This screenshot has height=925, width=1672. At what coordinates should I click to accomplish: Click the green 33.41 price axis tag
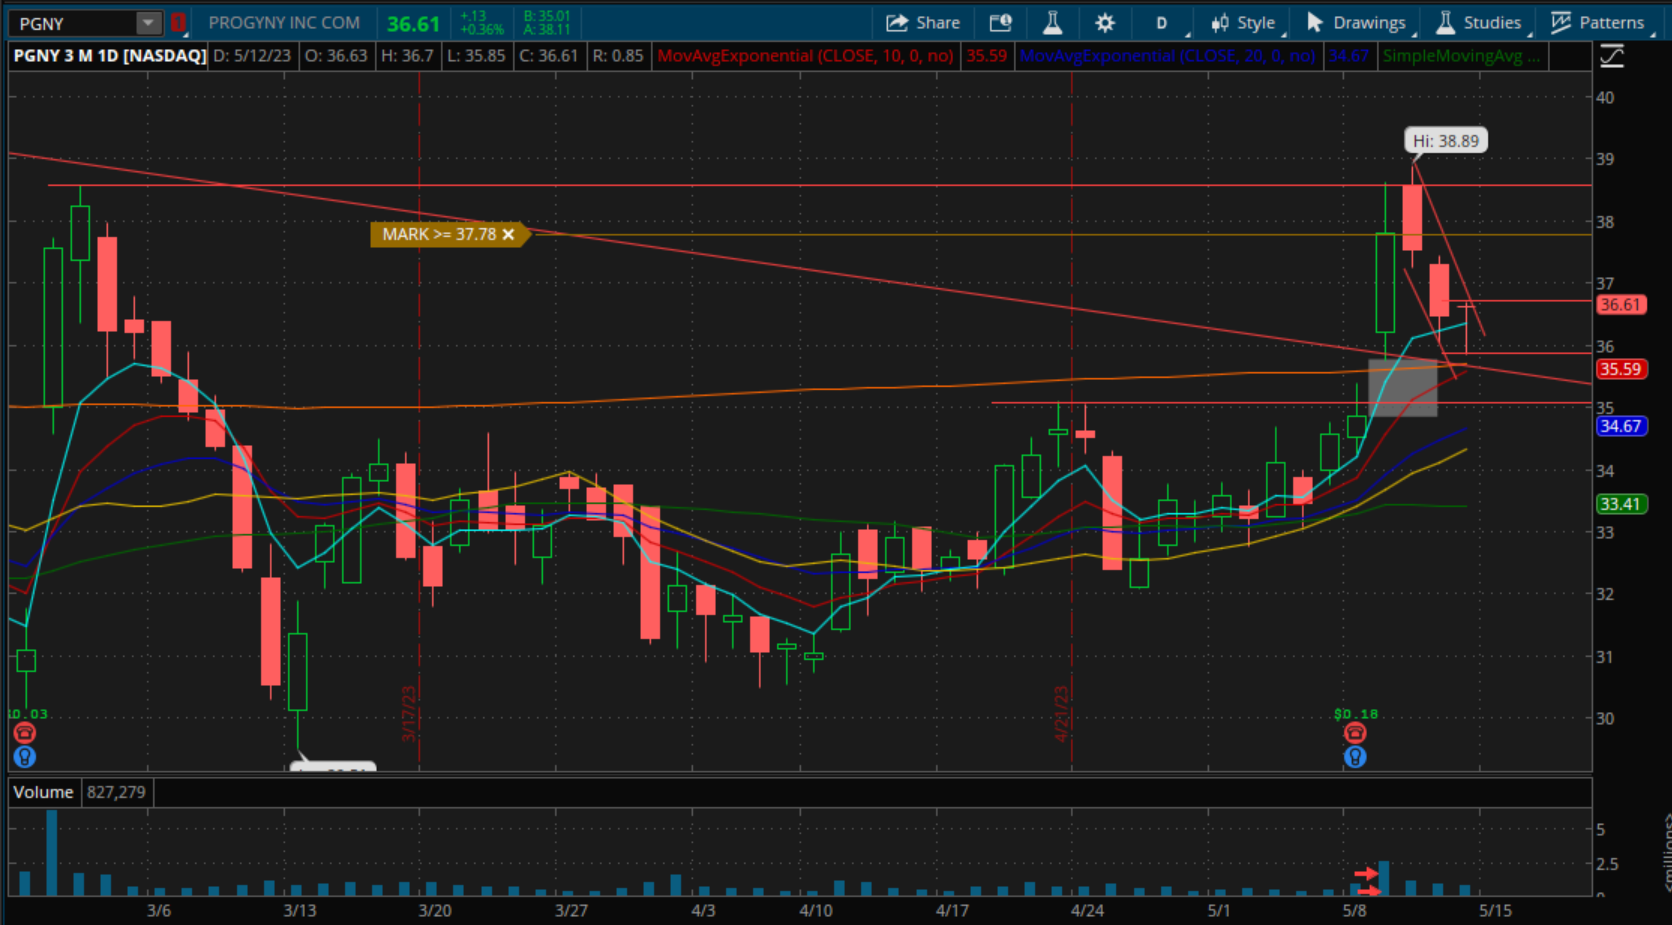click(x=1620, y=504)
